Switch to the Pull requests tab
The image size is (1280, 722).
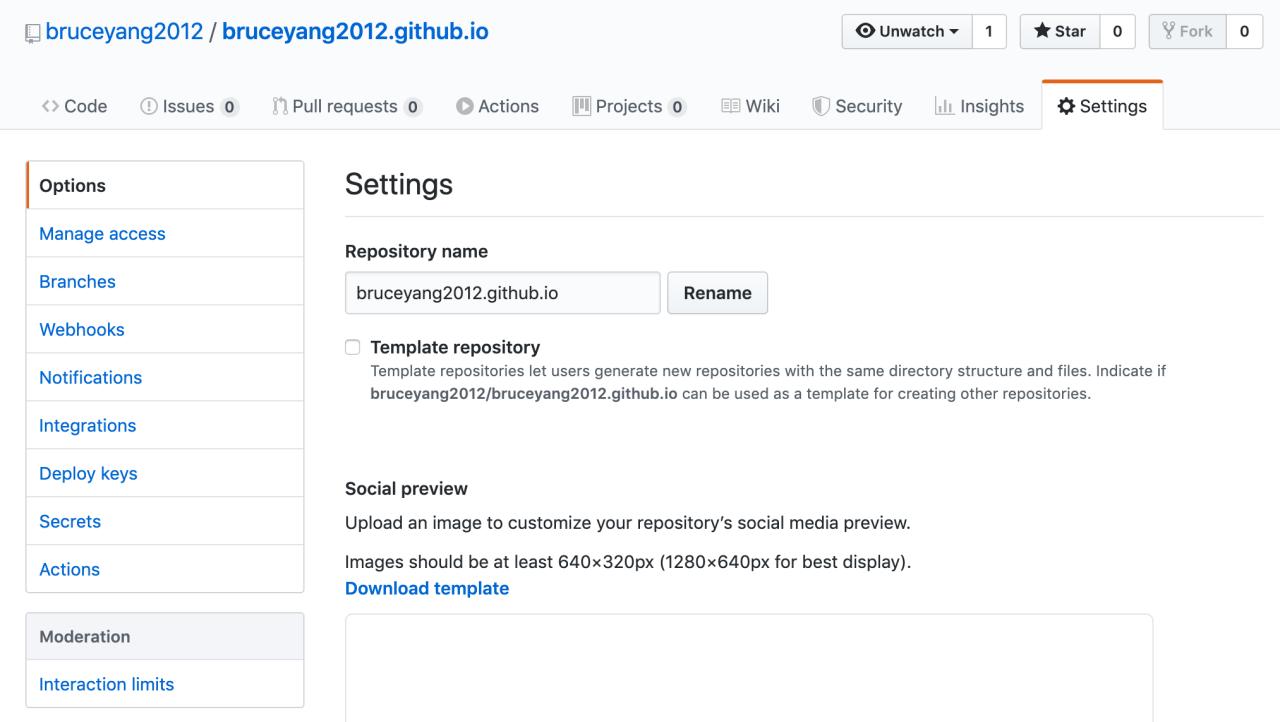coord(348,106)
